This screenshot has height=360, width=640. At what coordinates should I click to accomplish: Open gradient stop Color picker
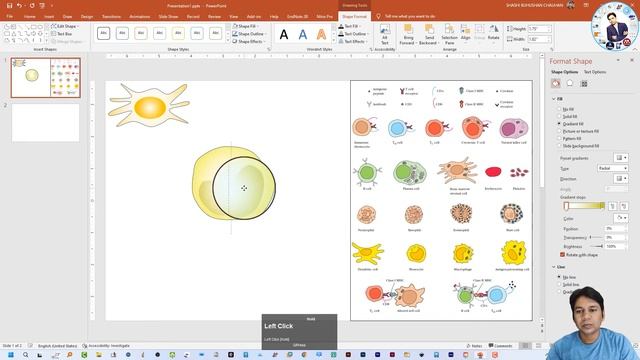tap(621, 218)
